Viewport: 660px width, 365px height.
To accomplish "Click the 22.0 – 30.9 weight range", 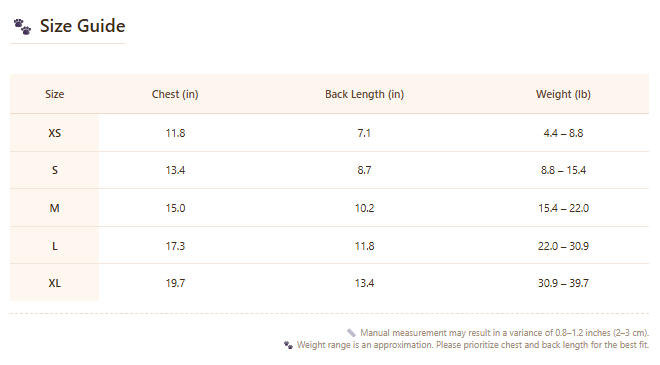I will pos(563,246).
